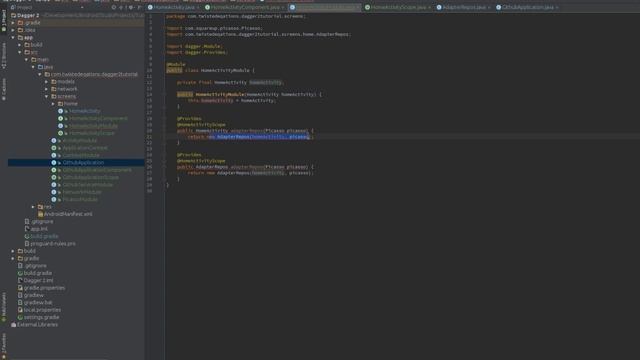Hide the Project panel with the hide icon

(x=139, y=7)
